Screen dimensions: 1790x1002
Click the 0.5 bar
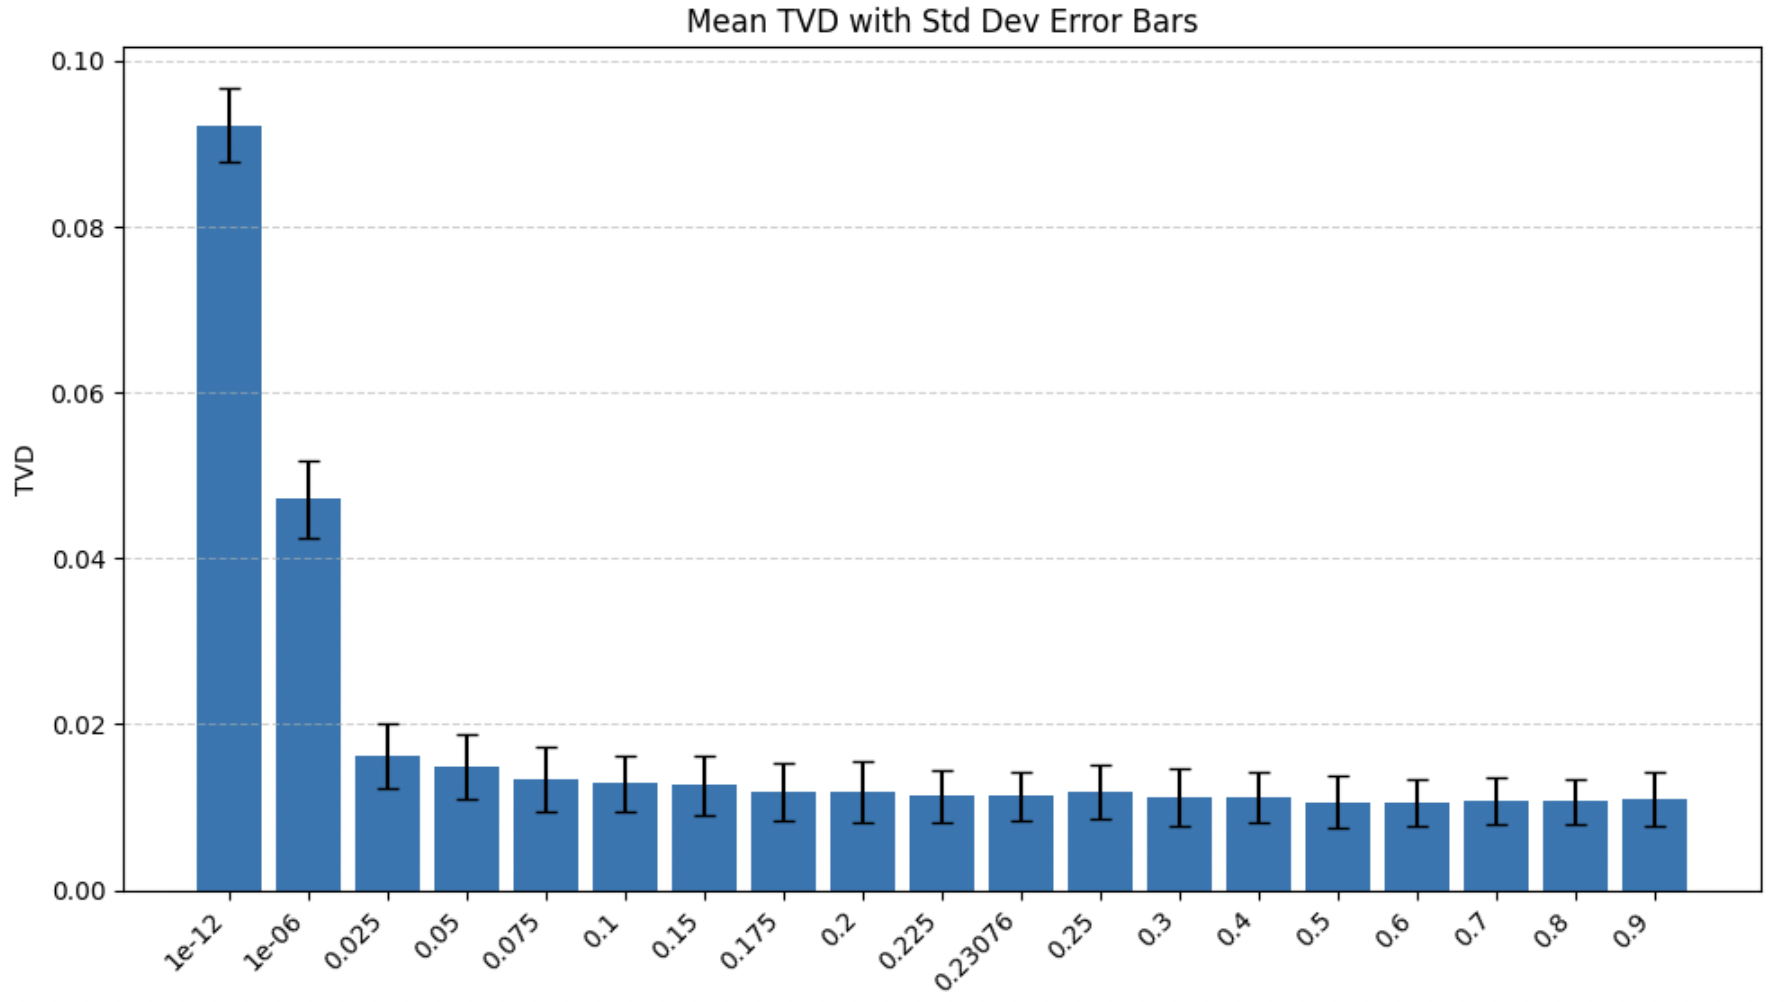coord(1338,847)
